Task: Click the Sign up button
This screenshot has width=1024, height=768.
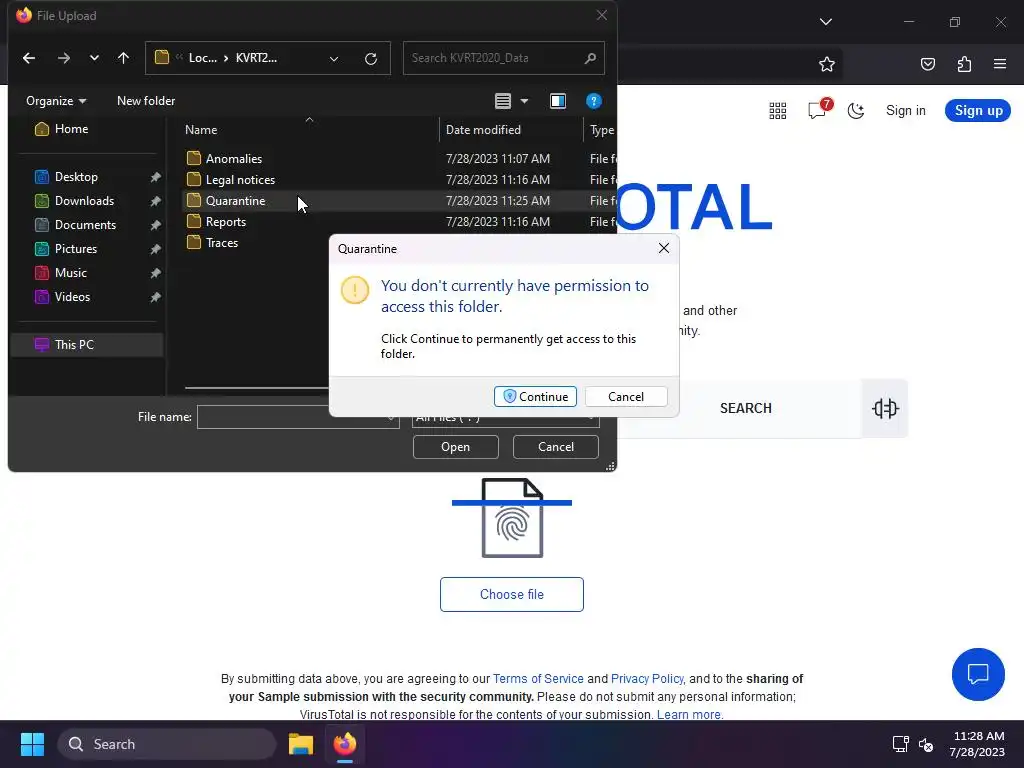Action: 978,110
